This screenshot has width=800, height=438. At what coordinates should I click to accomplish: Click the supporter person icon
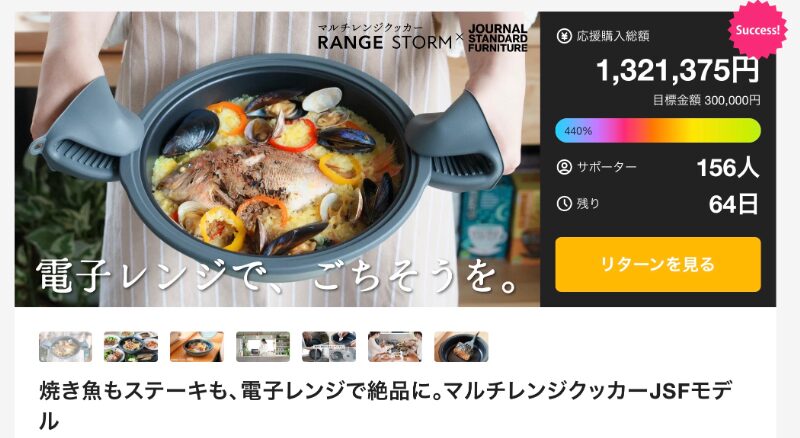pos(564,167)
